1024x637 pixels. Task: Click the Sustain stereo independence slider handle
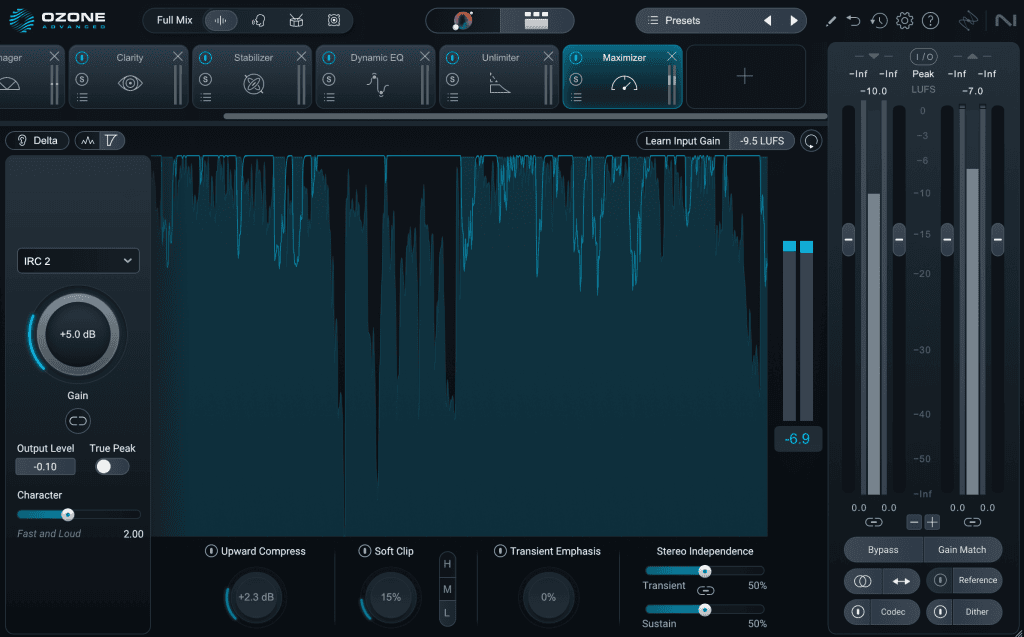coord(705,610)
